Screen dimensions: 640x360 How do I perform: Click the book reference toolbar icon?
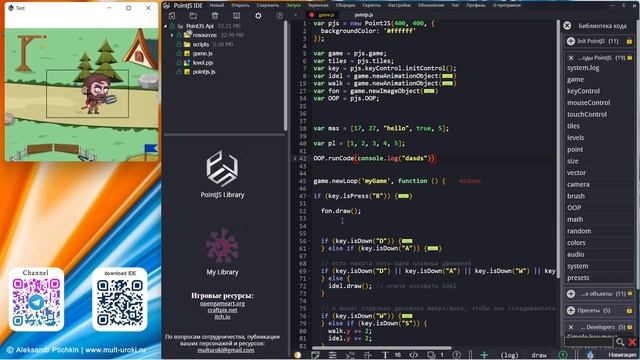237,16
